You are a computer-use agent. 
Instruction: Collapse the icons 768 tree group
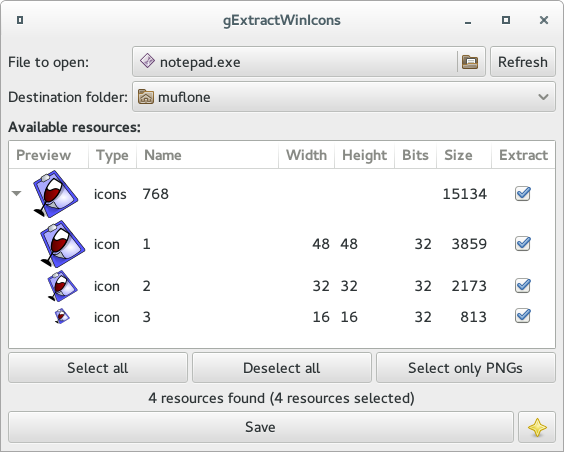click(x=17, y=193)
